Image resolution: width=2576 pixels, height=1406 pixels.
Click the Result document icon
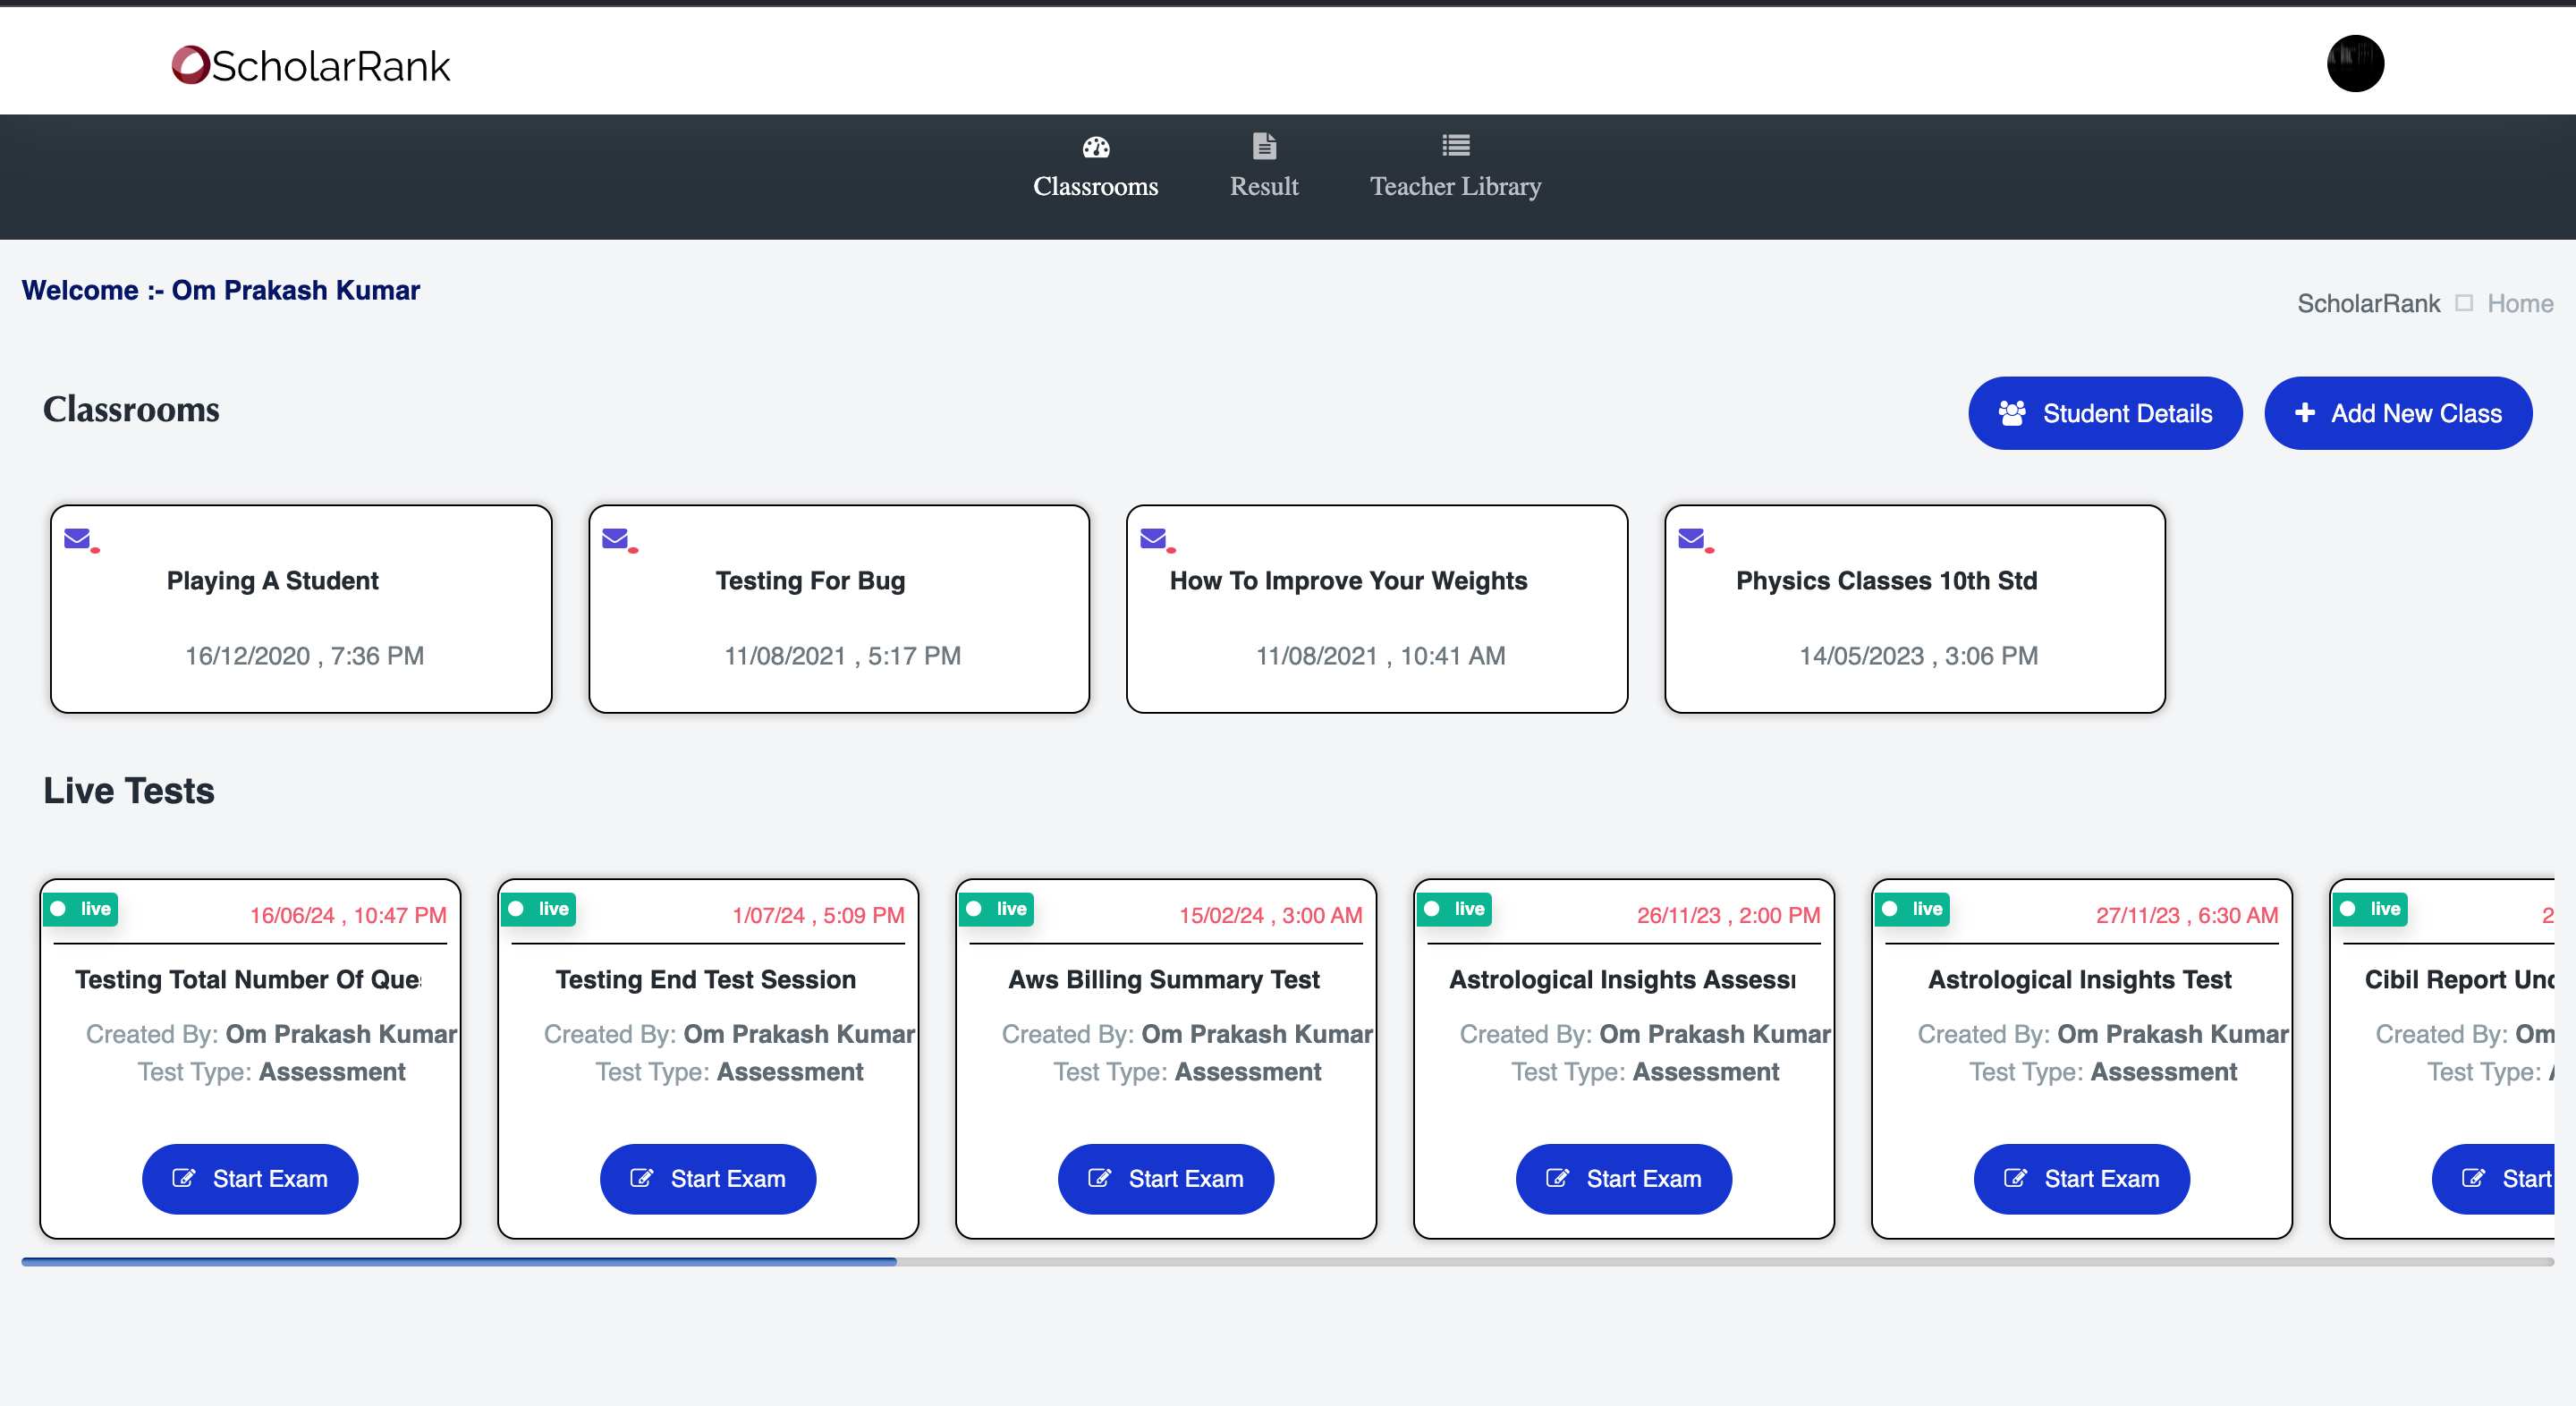pos(1263,146)
